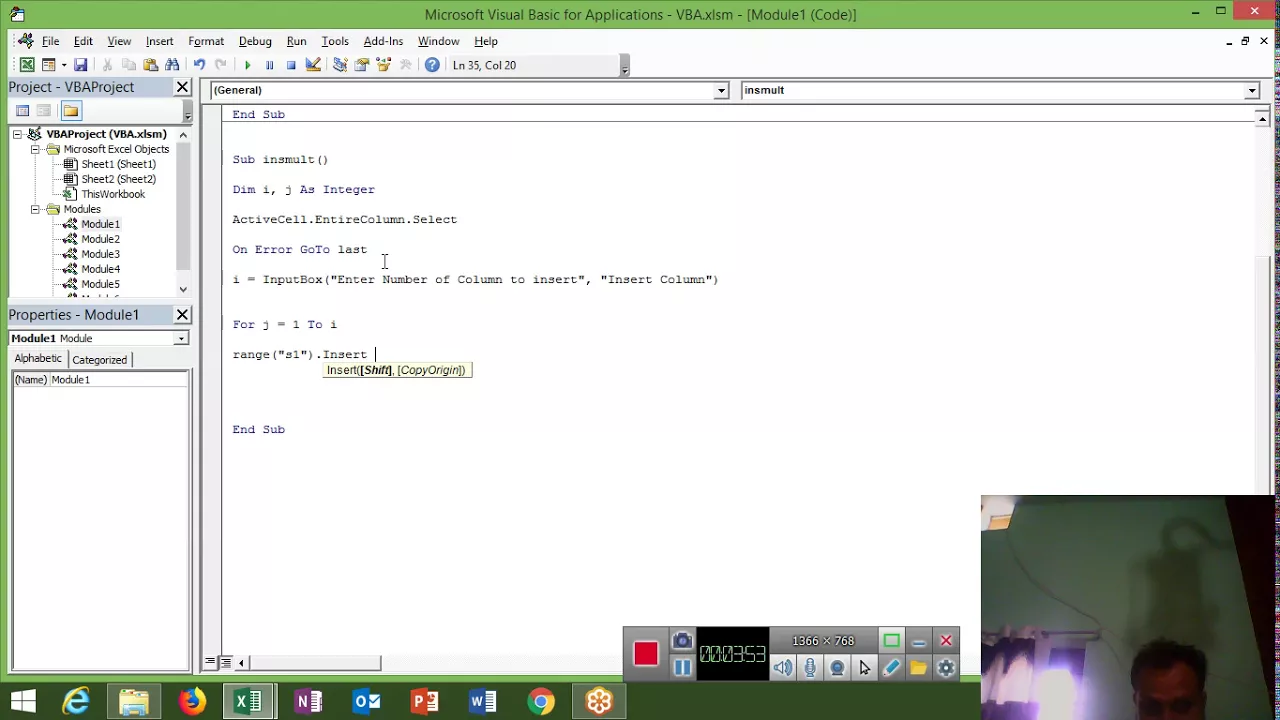This screenshot has width=1280, height=720.
Task: Run the macro with the green play icon
Action: click(x=247, y=65)
